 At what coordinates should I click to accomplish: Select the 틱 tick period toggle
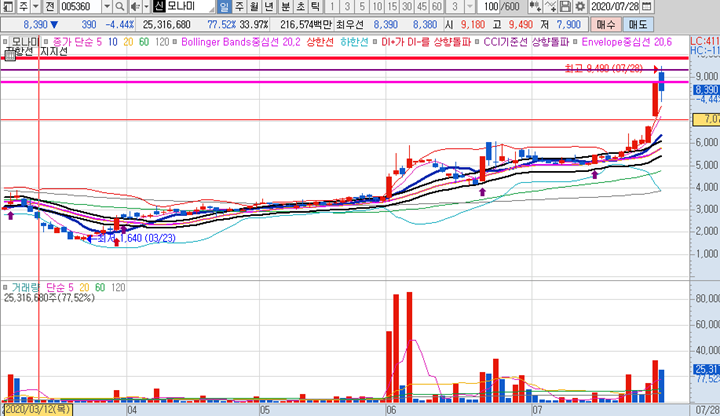click(x=315, y=6)
